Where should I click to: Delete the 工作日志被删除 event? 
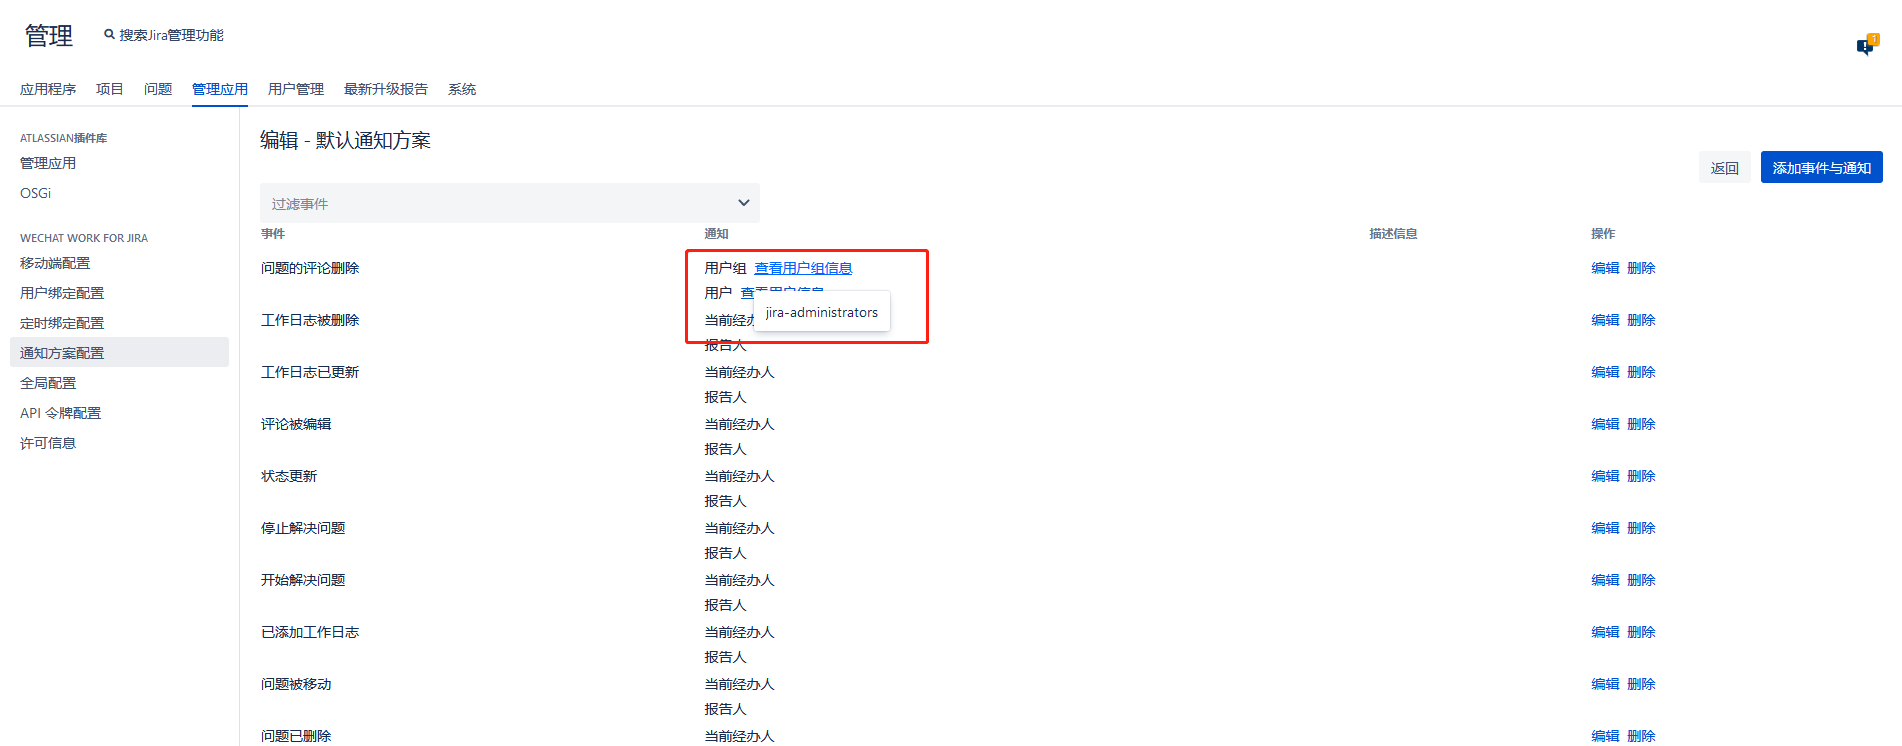click(x=1640, y=320)
